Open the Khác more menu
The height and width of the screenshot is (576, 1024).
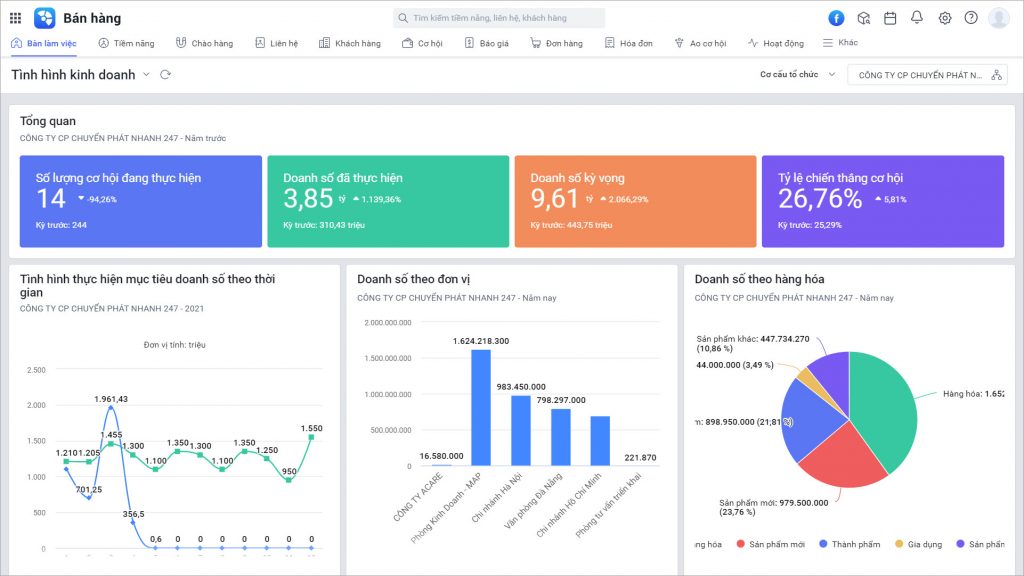click(x=840, y=42)
